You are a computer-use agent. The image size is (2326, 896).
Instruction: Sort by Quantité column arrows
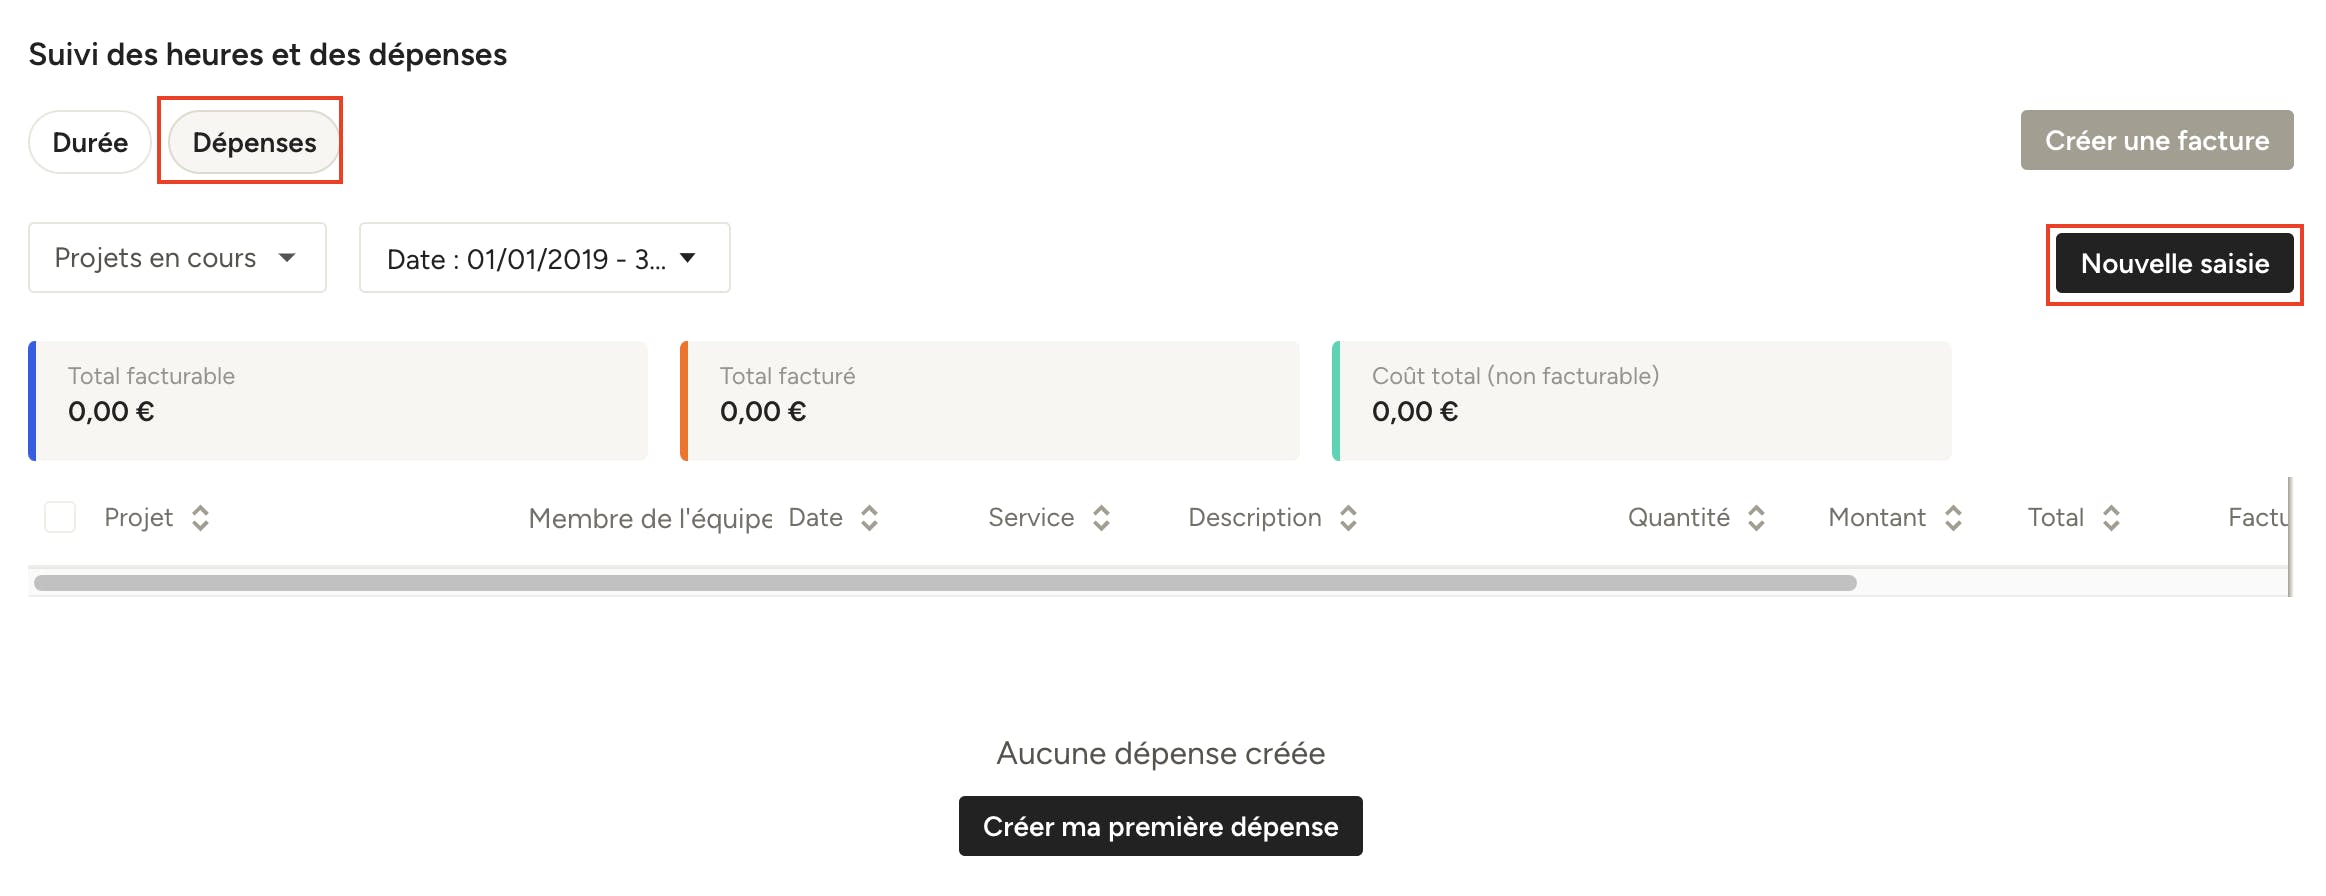click(1756, 518)
